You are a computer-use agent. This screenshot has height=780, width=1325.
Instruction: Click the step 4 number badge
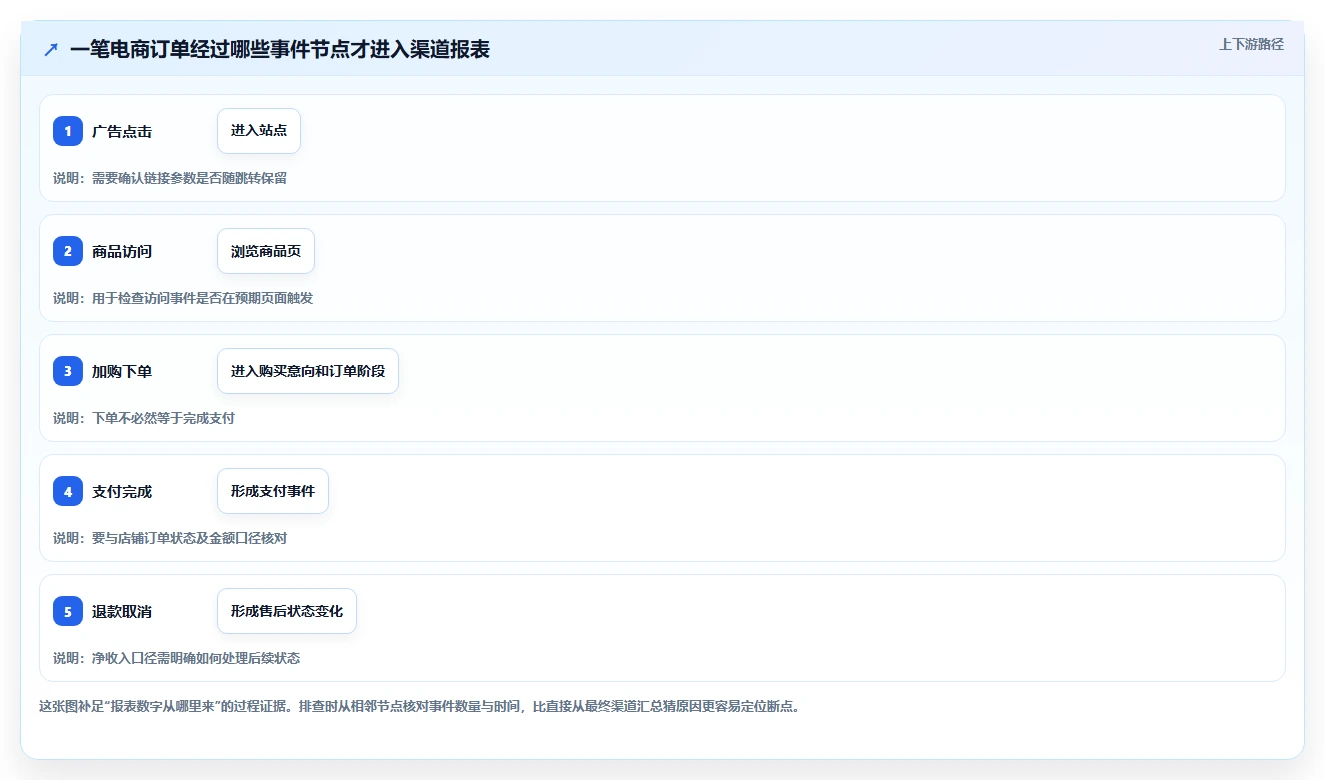click(x=68, y=491)
